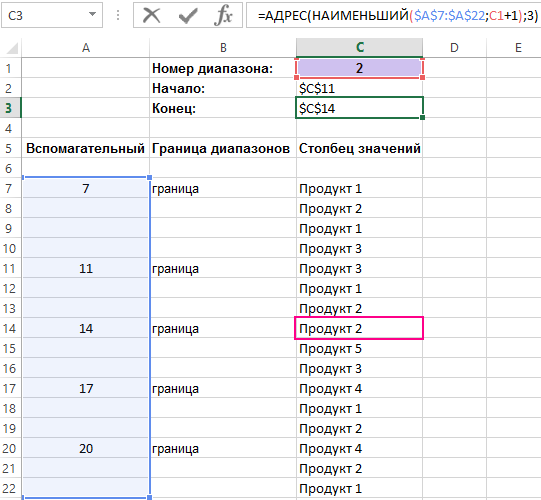Click the fill handle of cell C3
Image resolution: width=541 pixels, height=500 pixels.
click(x=422, y=118)
